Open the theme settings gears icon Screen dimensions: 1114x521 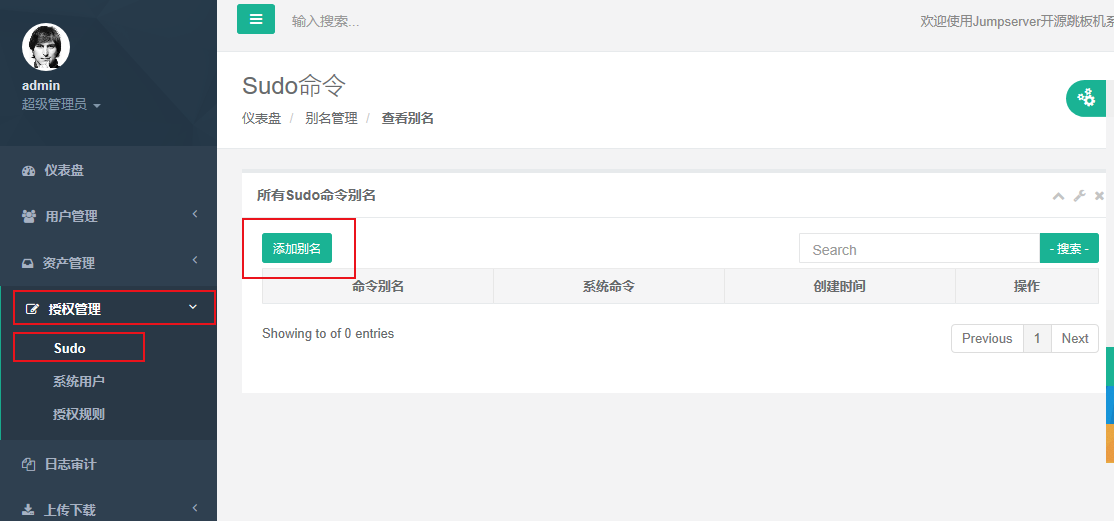(1086, 98)
